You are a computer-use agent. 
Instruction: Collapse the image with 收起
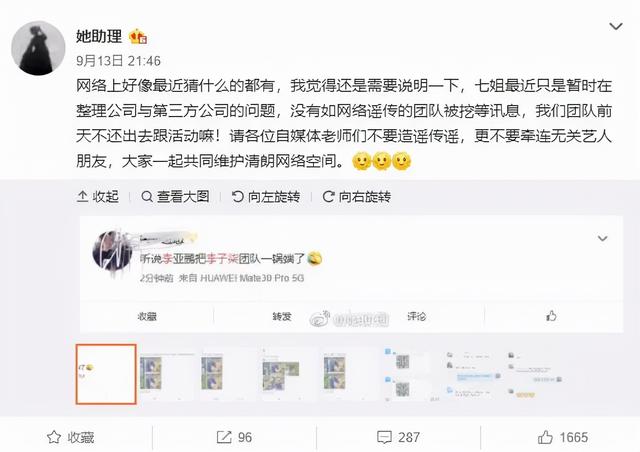pos(98,197)
